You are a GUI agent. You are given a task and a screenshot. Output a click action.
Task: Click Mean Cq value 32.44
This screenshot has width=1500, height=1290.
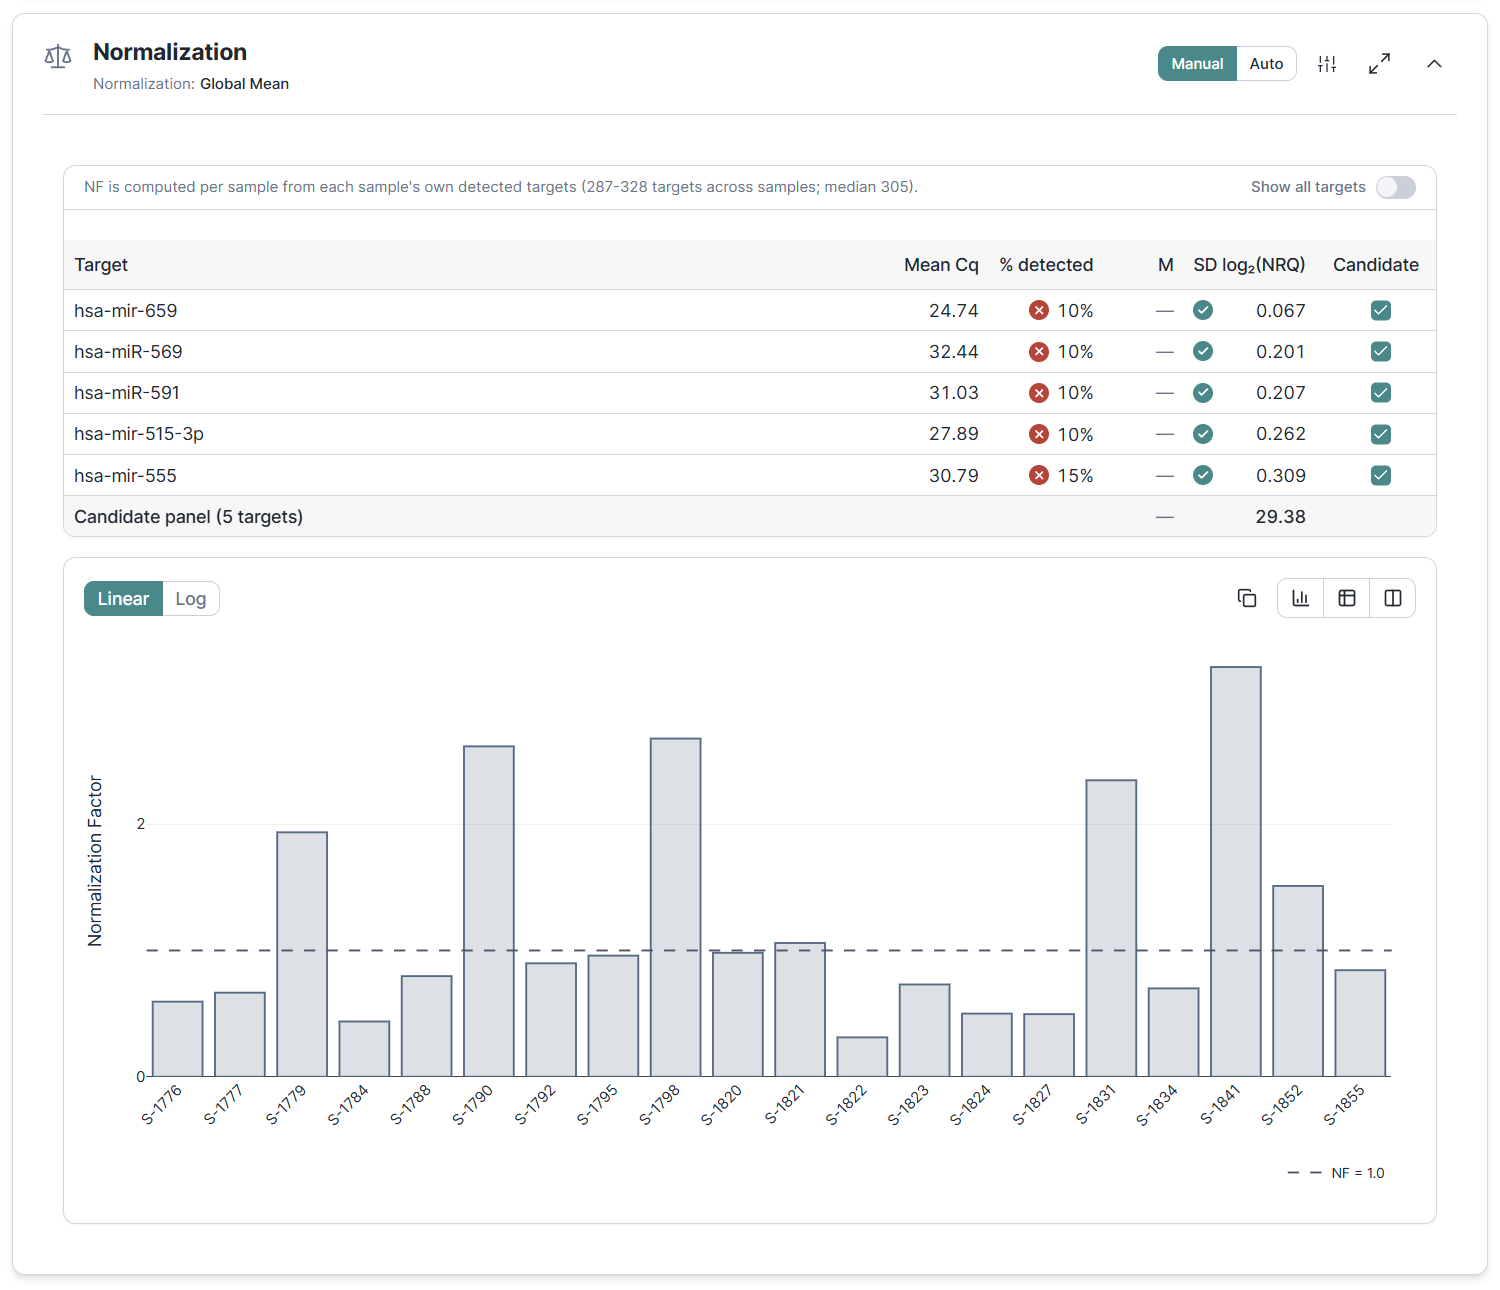point(954,352)
